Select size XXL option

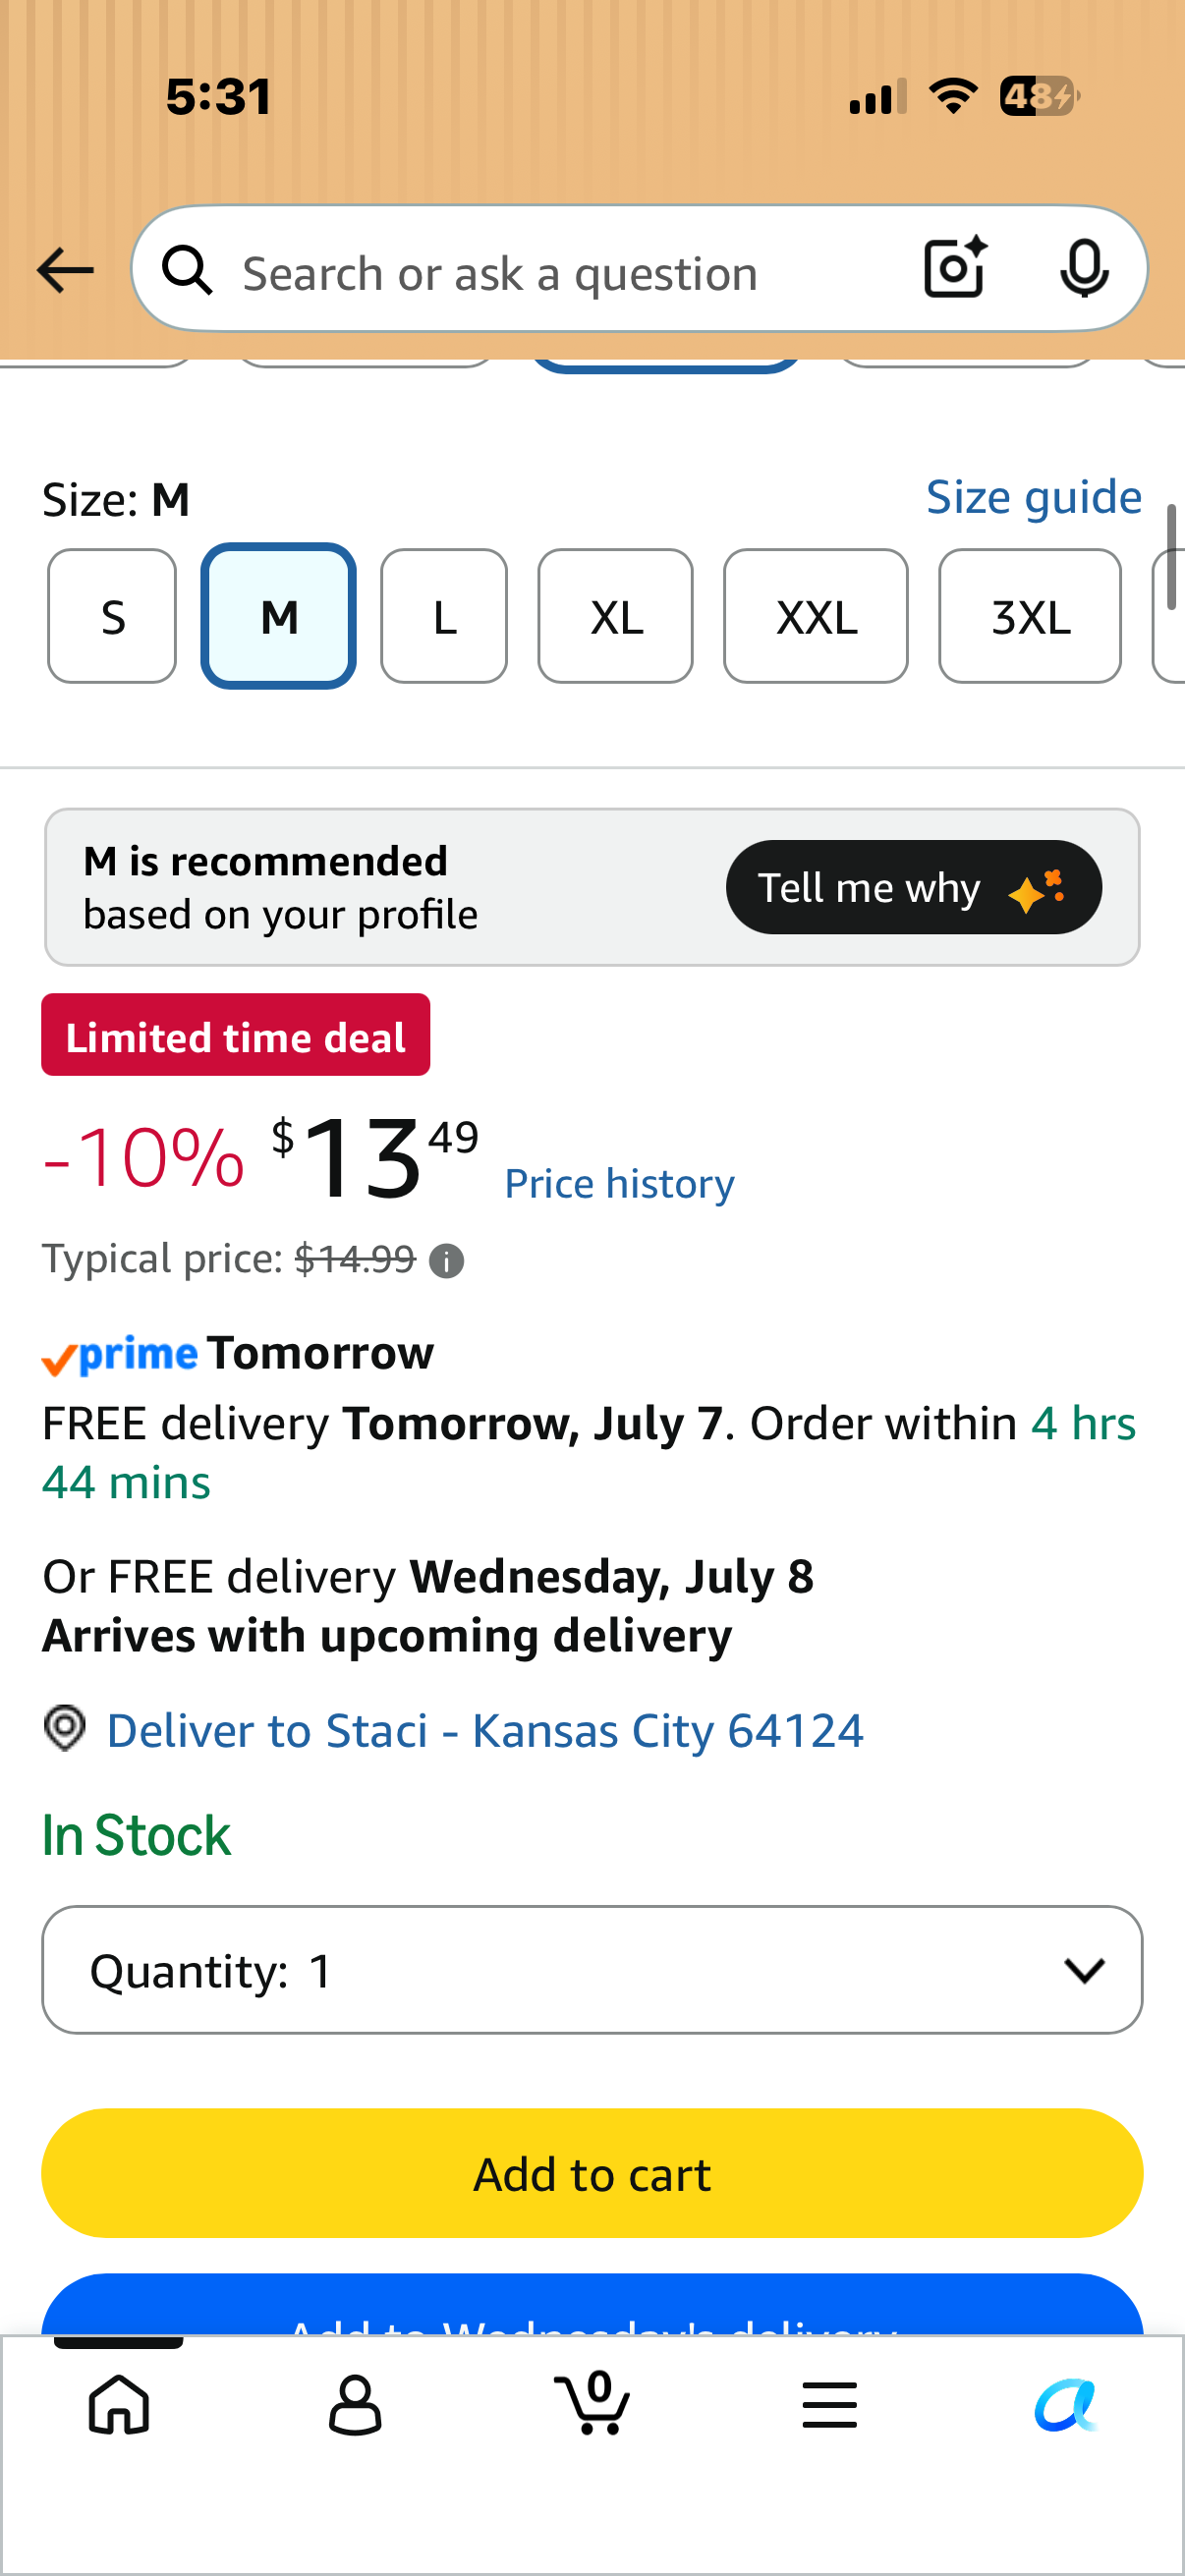click(x=816, y=616)
